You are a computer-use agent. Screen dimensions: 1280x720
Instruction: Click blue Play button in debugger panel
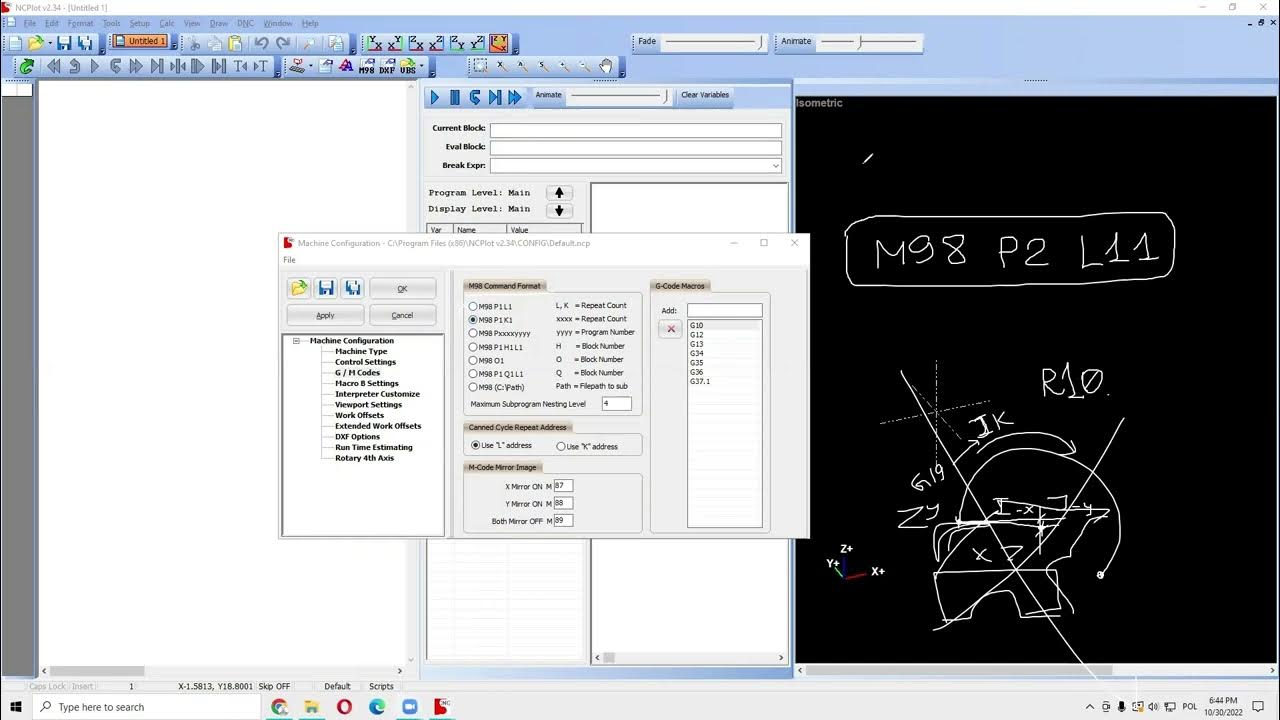[x=434, y=97]
